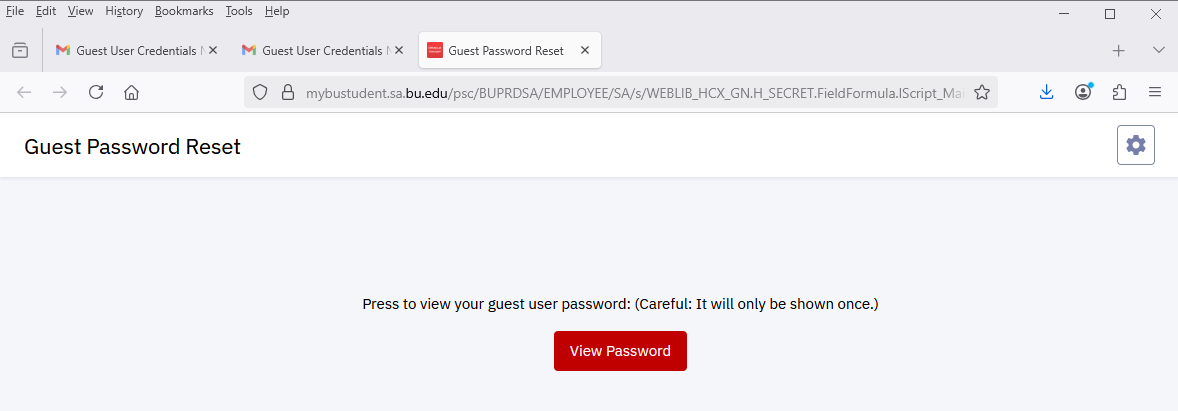Expand the list all tabs dropdown

coord(1159,50)
